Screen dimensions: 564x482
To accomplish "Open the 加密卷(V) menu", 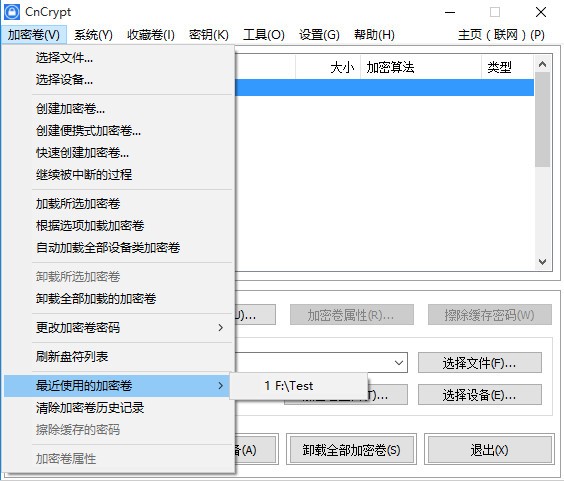I will (34, 35).
